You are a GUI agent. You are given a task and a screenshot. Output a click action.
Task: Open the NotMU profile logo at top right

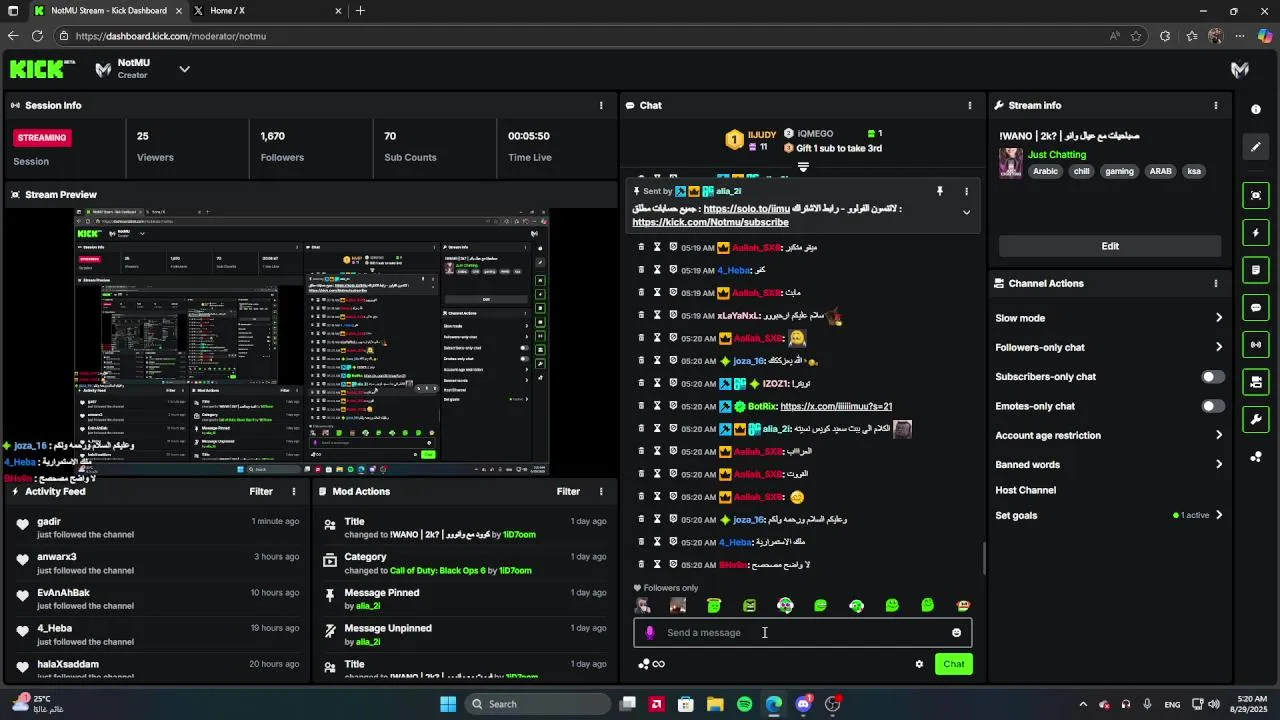click(1239, 69)
